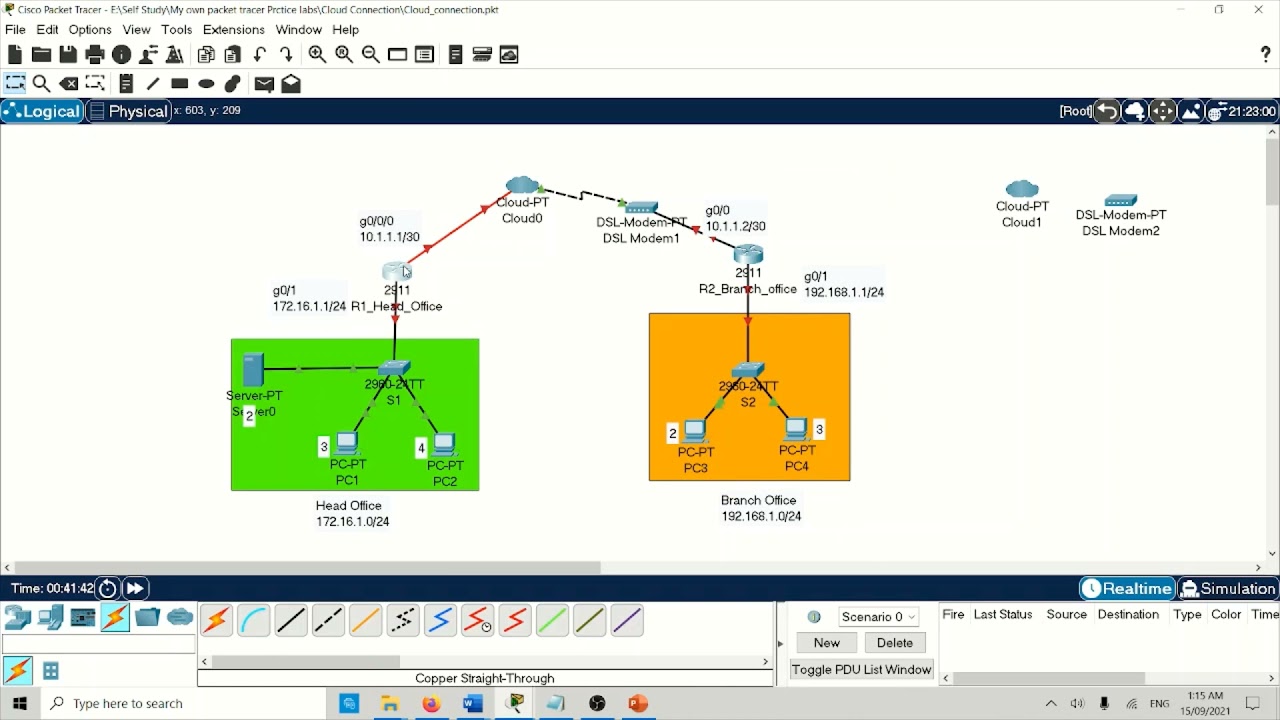Click the Delete scenario button
The height and width of the screenshot is (720, 1280).
pyautogui.click(x=895, y=643)
